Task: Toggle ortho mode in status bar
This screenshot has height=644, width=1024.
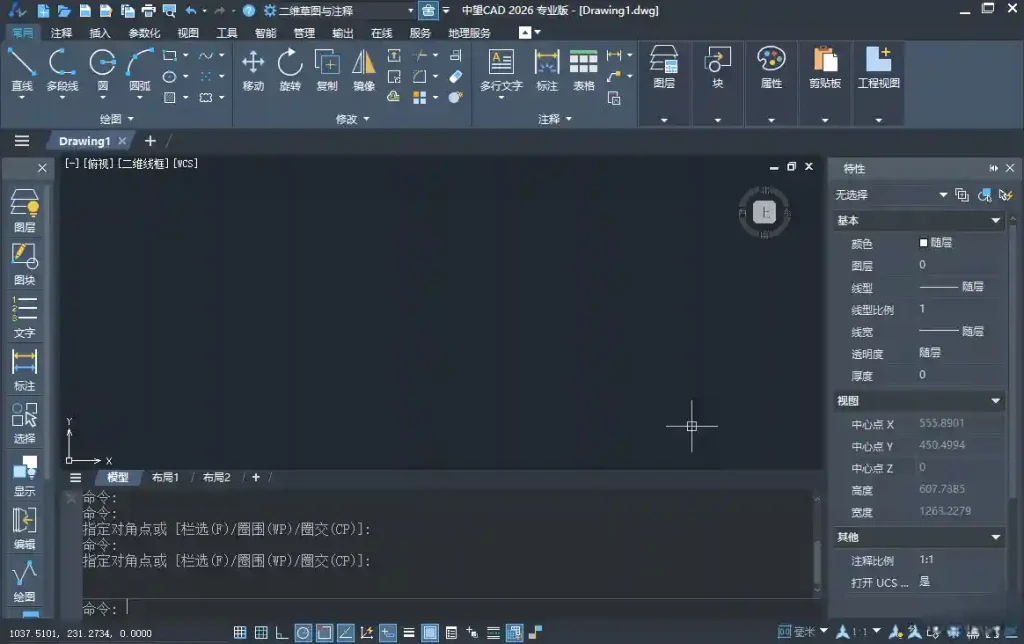Action: 281,631
